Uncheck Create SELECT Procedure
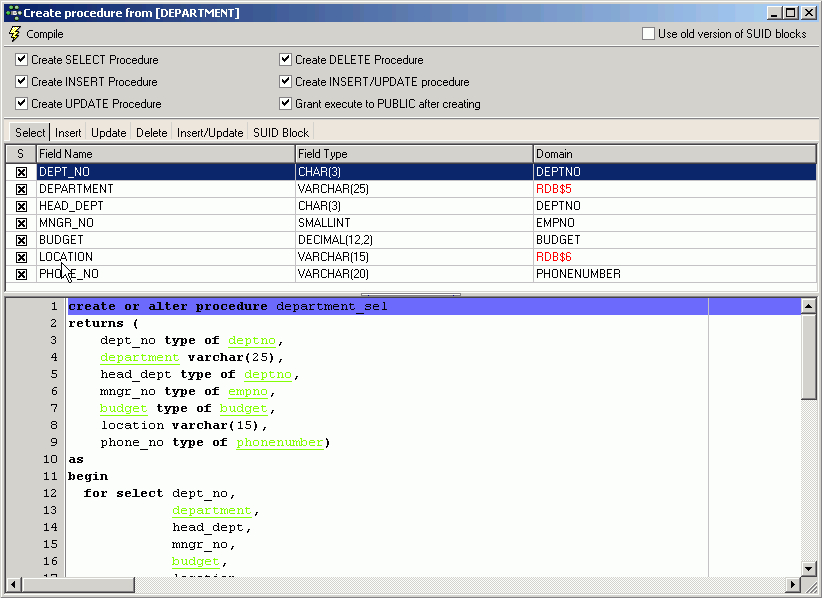This screenshot has height=598, width=822. pyautogui.click(x=21, y=59)
